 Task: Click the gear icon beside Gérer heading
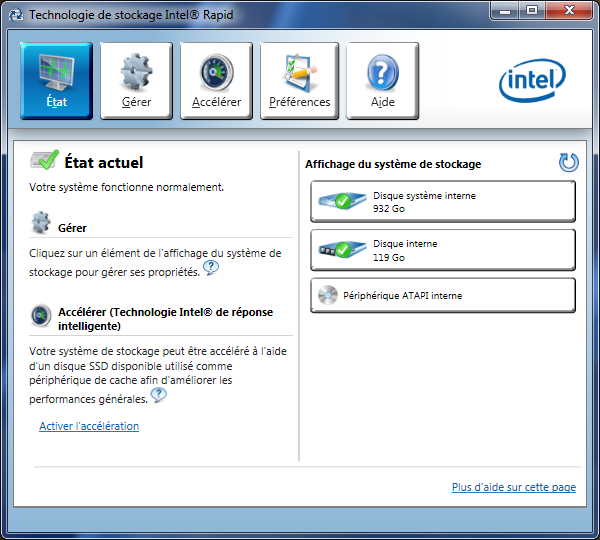point(41,221)
